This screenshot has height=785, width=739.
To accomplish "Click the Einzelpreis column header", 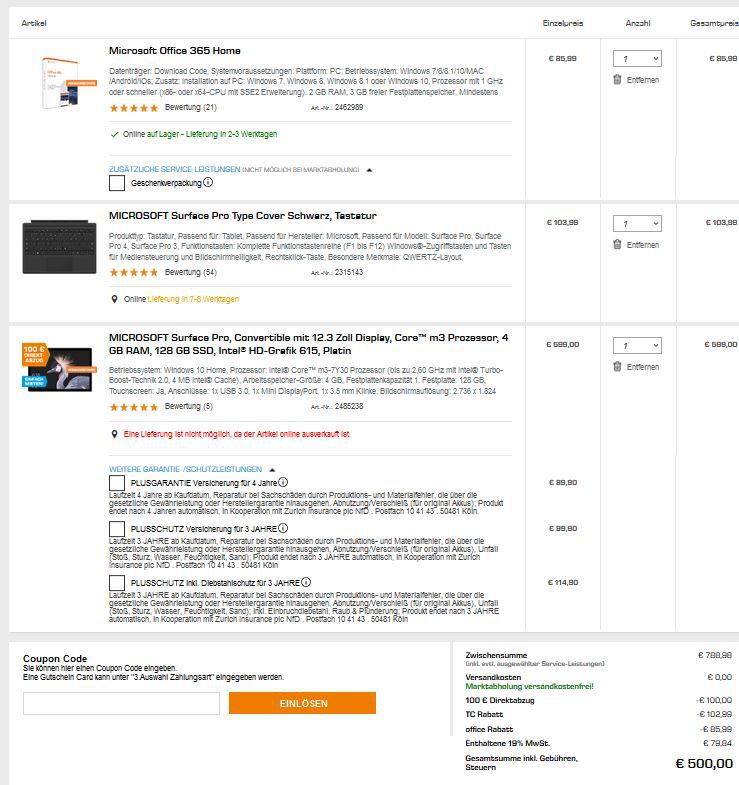I will pyautogui.click(x=563, y=23).
